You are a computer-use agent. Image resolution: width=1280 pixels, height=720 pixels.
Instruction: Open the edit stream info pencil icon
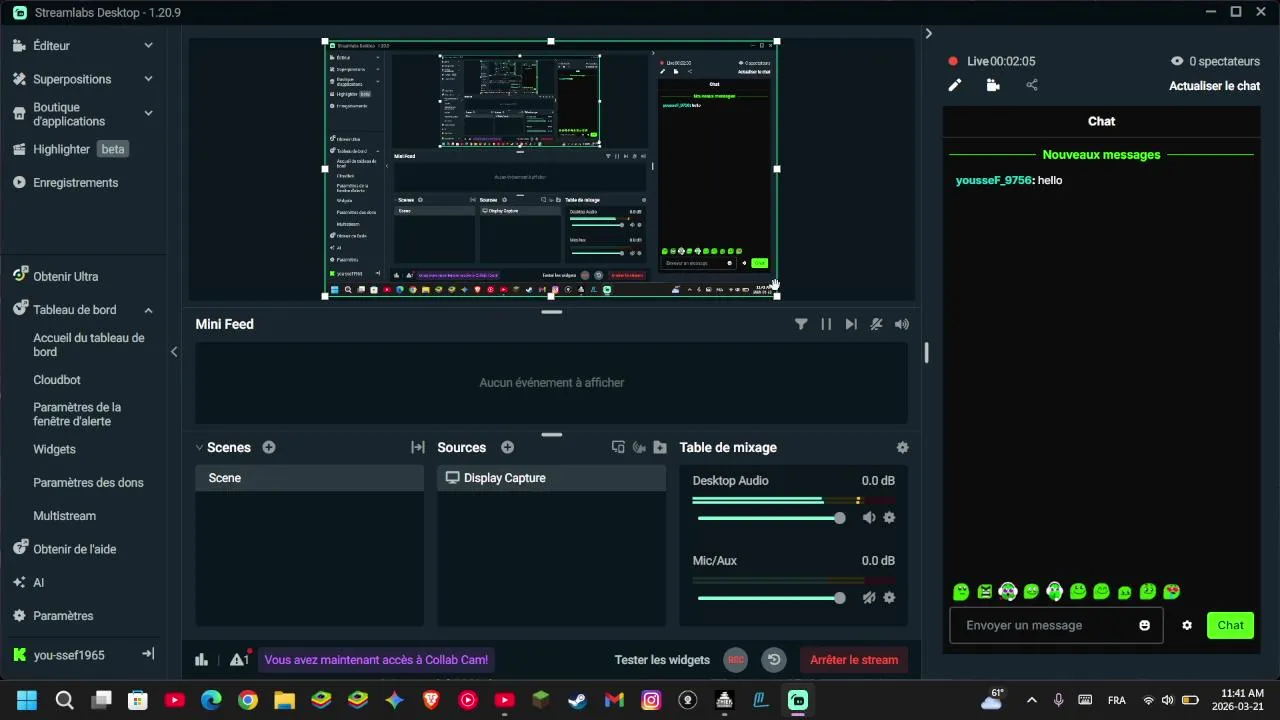(955, 86)
